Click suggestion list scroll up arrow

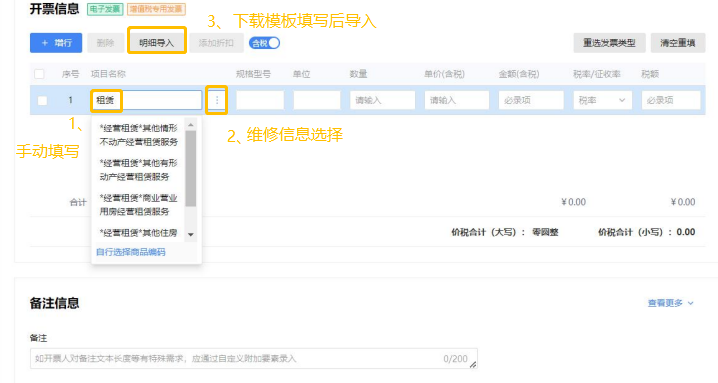tap(191, 125)
